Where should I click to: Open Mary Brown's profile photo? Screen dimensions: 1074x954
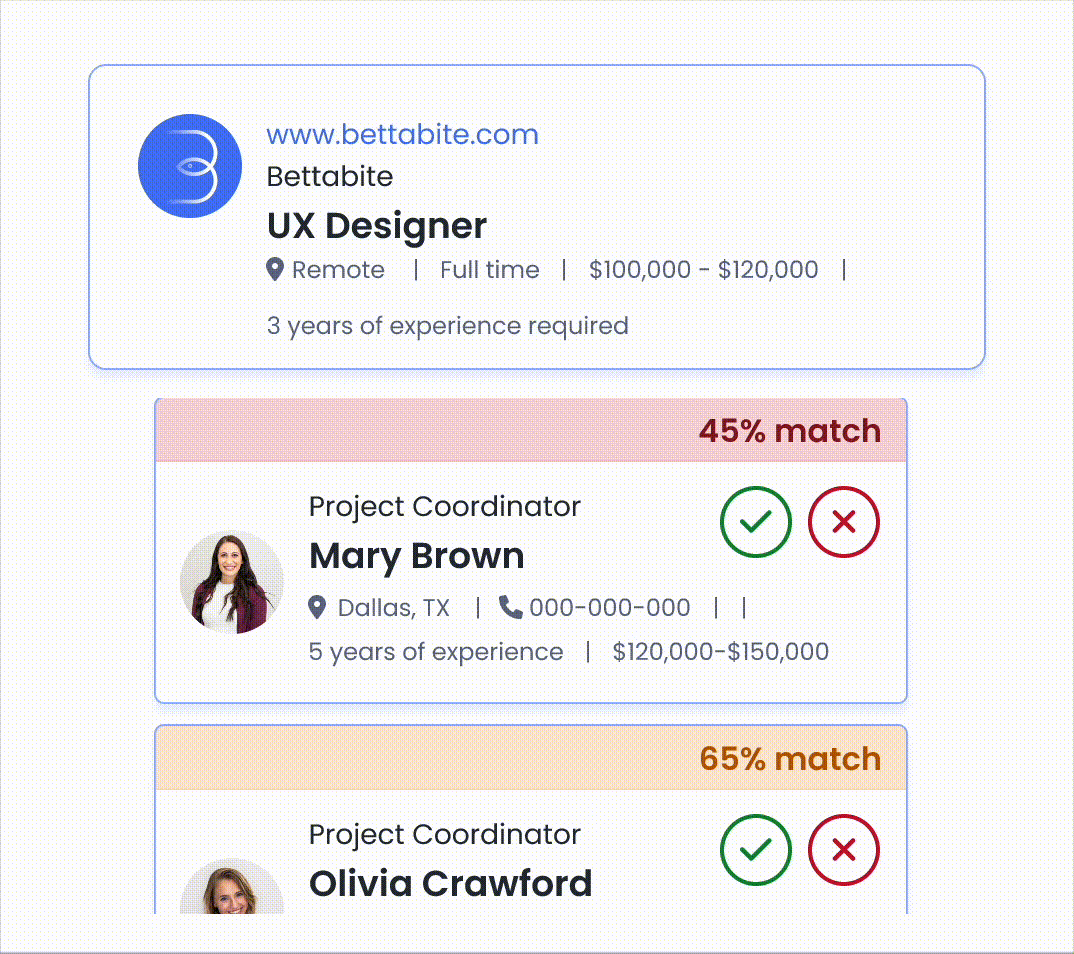click(x=232, y=582)
